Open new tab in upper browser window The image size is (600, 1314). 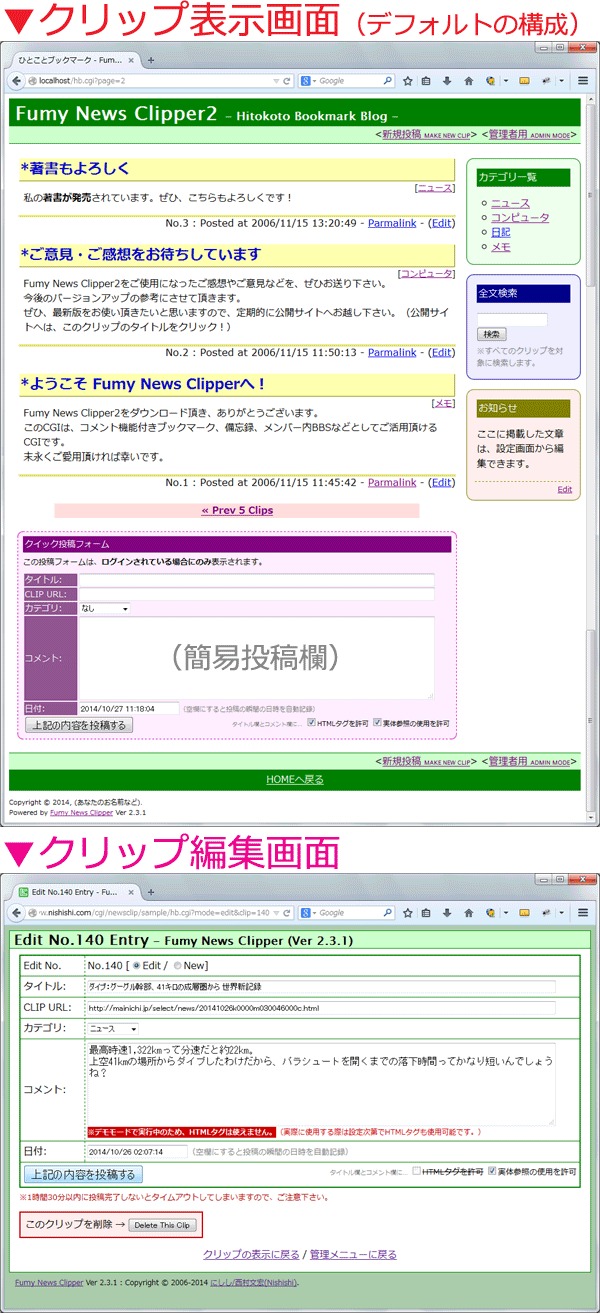151,60
